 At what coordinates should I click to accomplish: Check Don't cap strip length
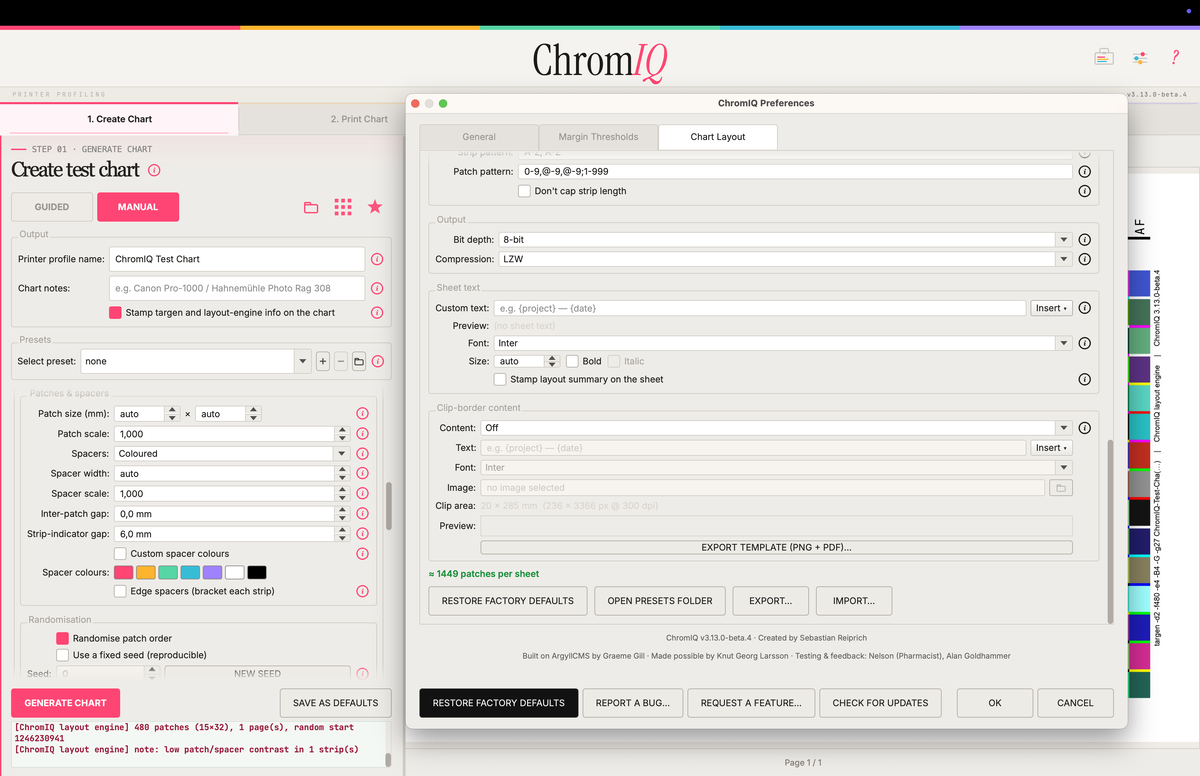524,191
